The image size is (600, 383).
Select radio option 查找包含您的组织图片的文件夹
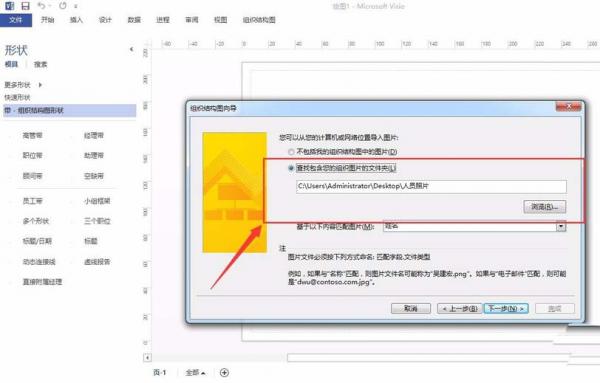pyautogui.click(x=292, y=168)
